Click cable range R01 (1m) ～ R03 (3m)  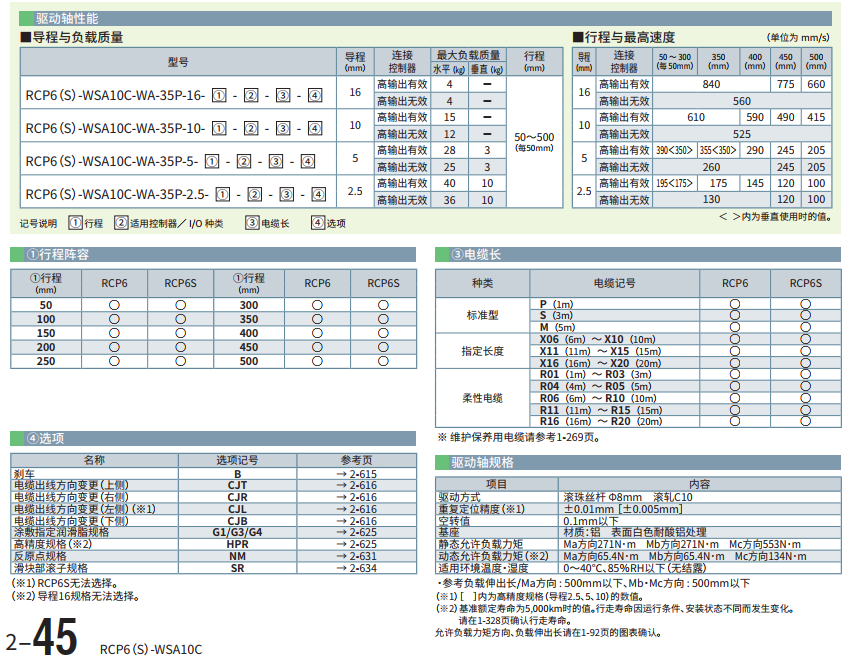(595, 374)
